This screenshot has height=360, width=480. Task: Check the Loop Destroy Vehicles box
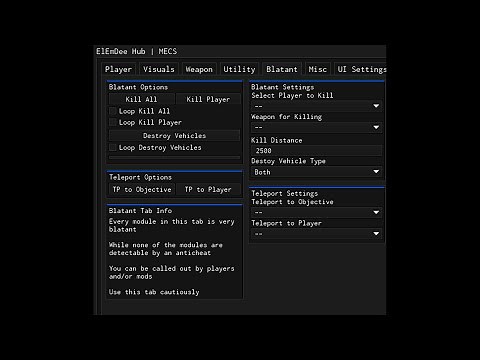(x=113, y=147)
